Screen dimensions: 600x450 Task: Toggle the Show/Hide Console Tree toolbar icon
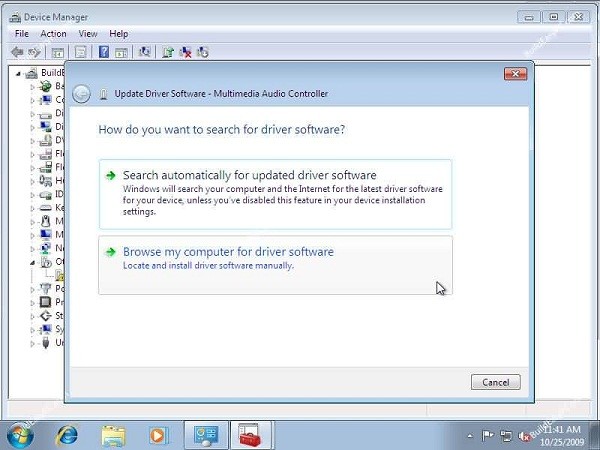click(x=58, y=52)
